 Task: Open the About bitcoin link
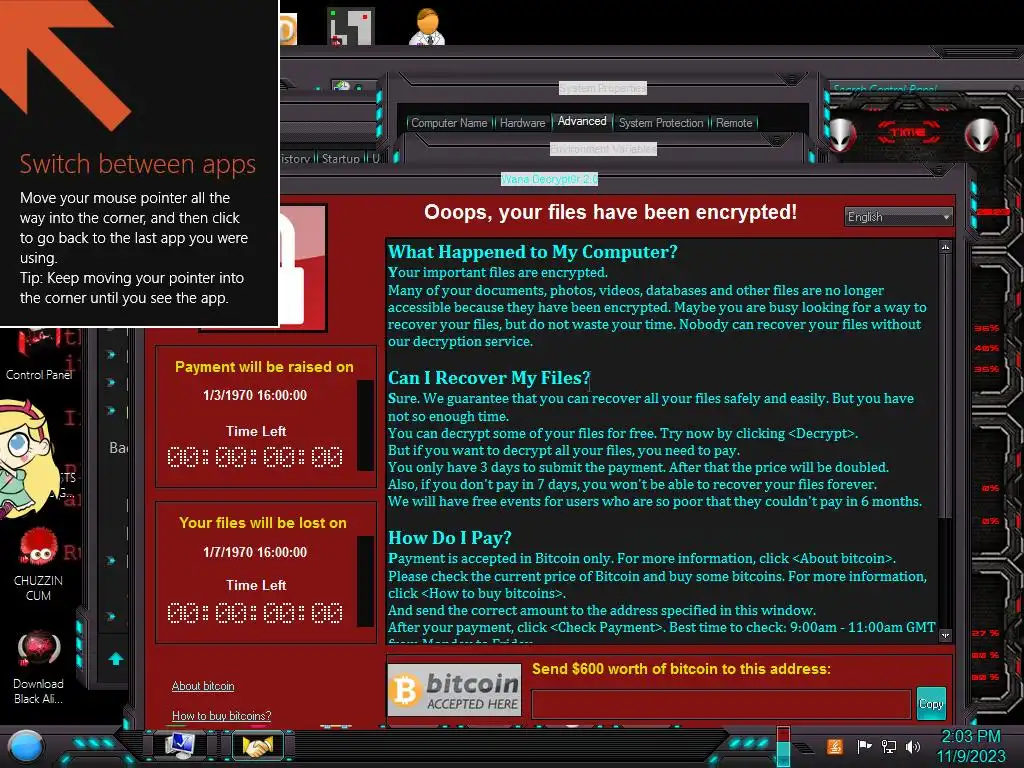pos(203,686)
